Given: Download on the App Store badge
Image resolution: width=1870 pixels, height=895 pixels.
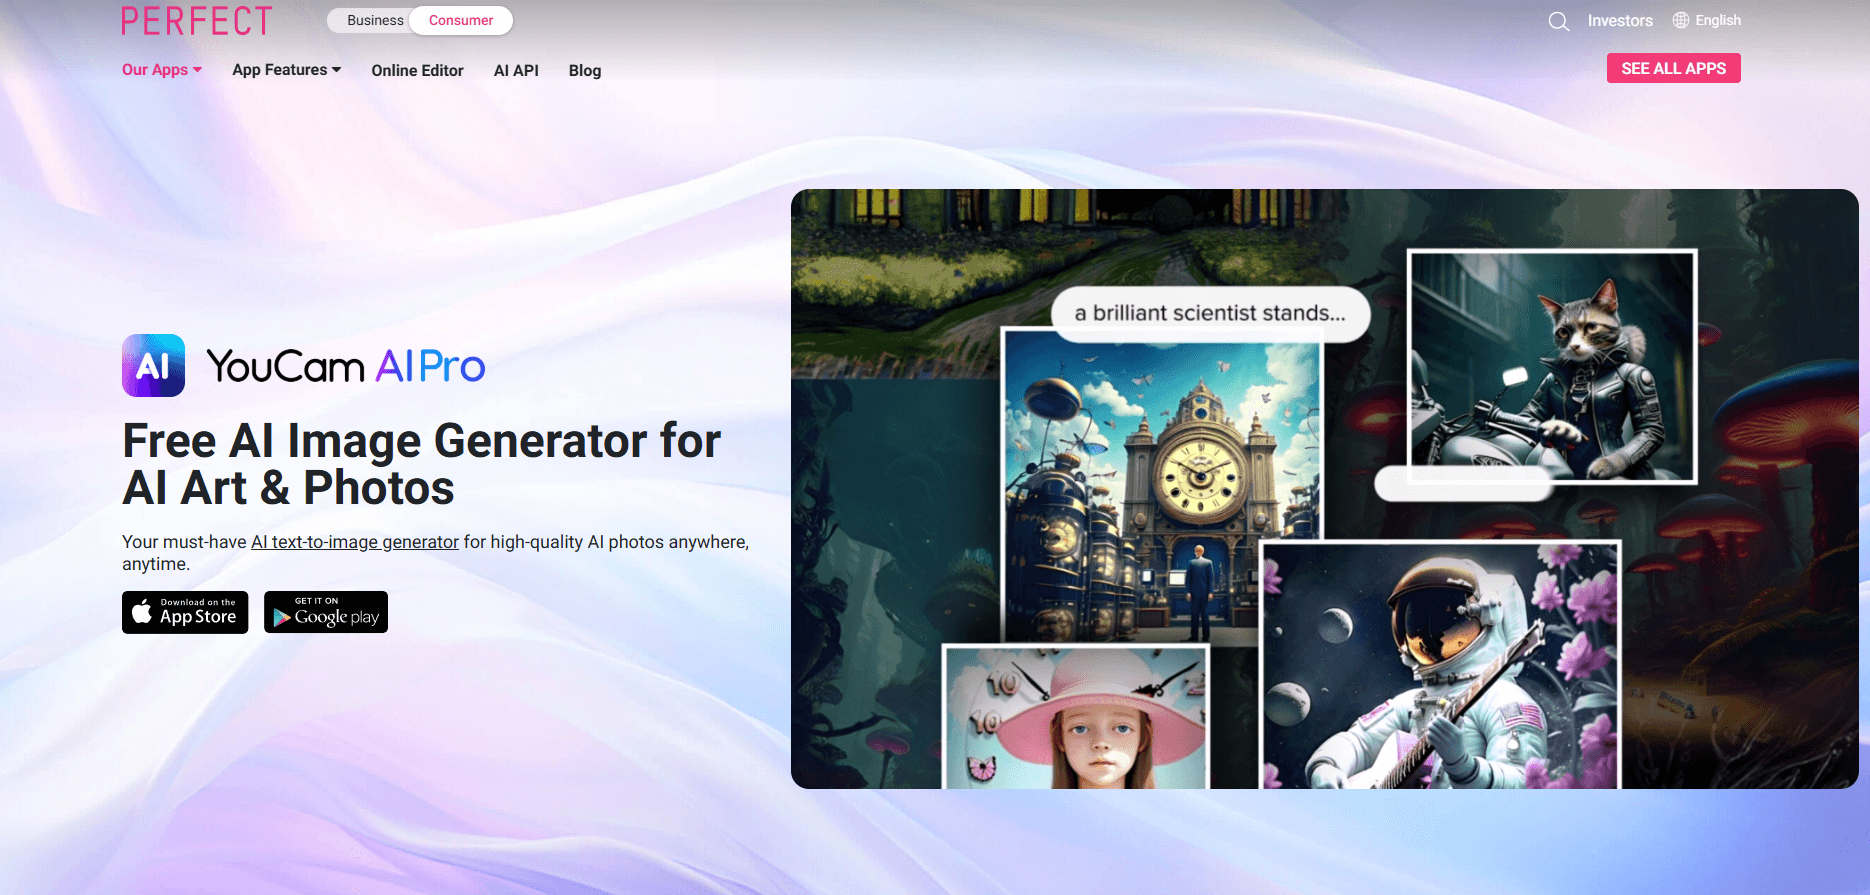Looking at the screenshot, I should coord(185,612).
